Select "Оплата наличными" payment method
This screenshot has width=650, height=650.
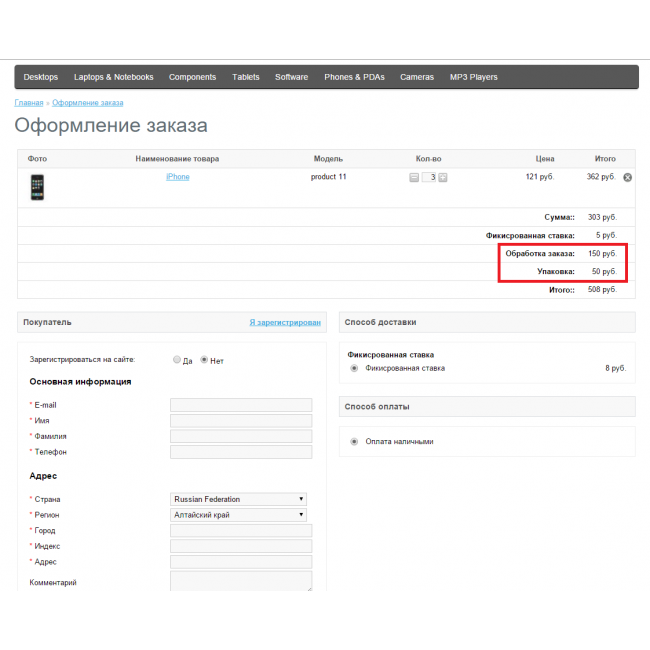[354, 441]
